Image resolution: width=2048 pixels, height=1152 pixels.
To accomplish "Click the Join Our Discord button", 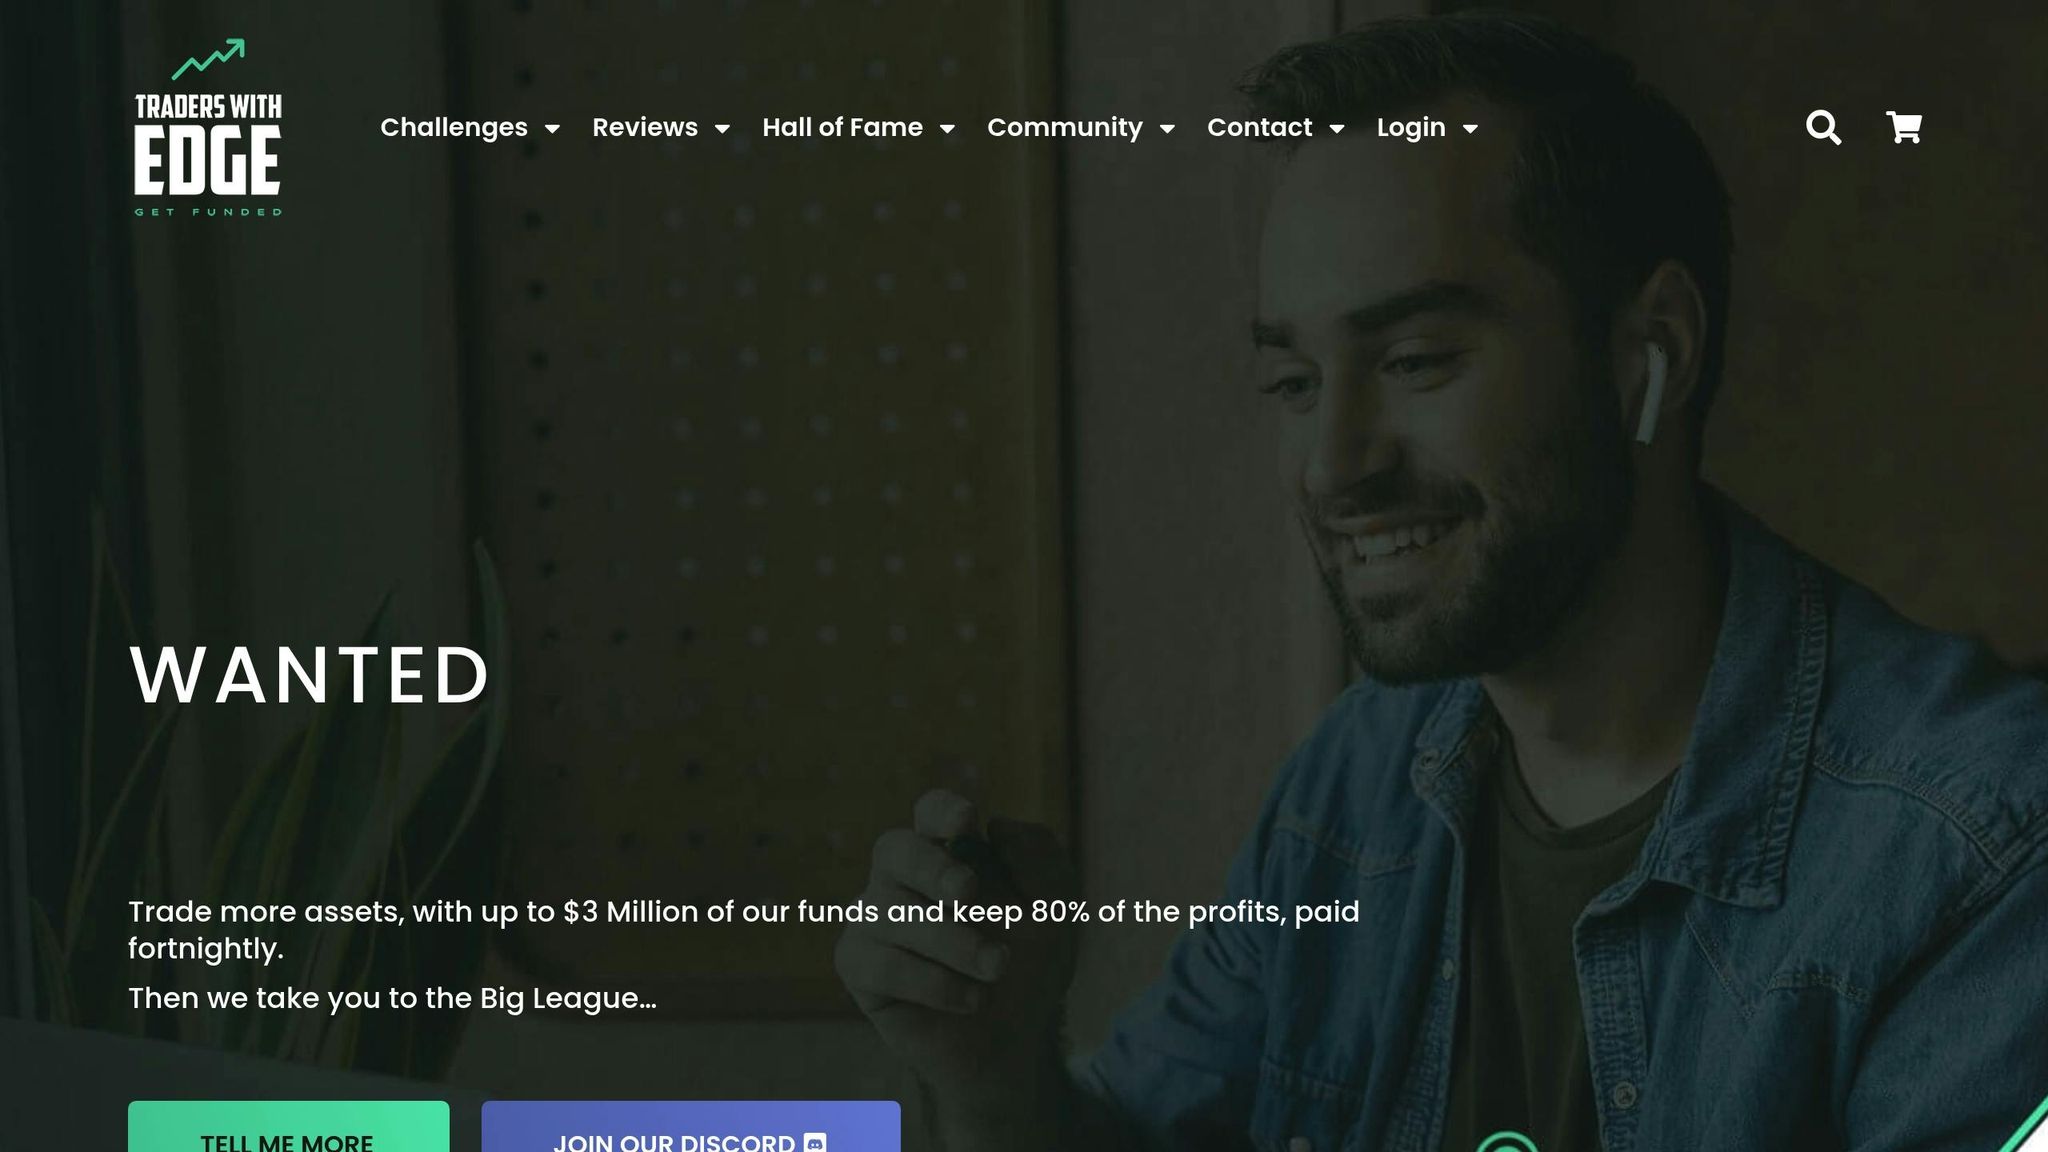I will point(691,1127).
